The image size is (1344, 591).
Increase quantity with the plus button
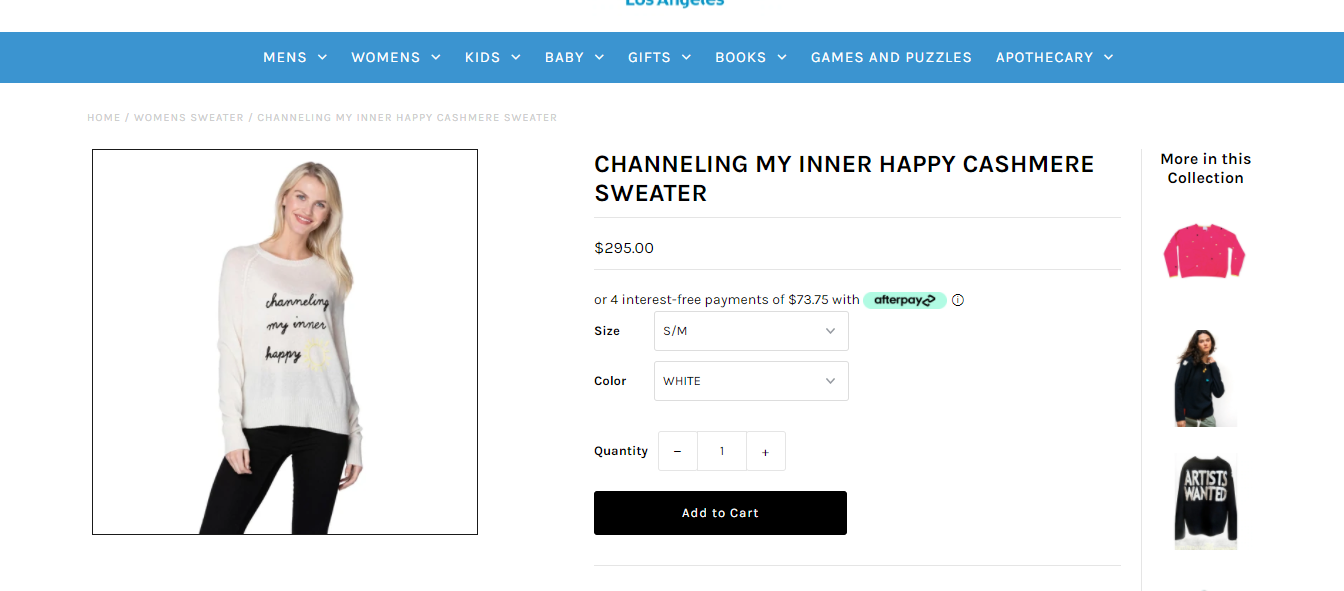pos(765,452)
